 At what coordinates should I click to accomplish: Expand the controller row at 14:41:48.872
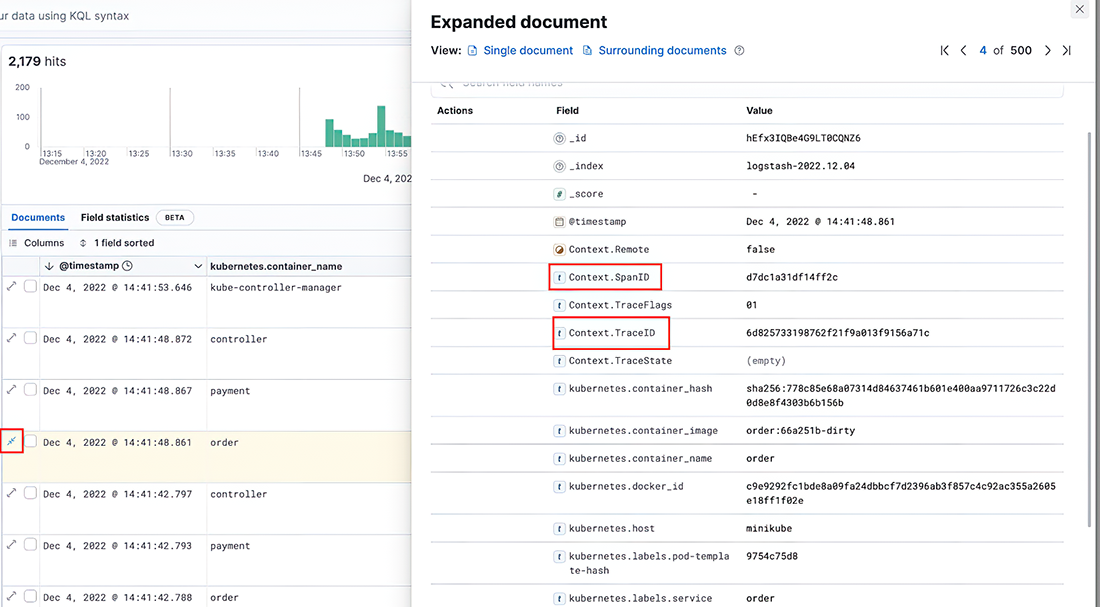tap(11, 338)
